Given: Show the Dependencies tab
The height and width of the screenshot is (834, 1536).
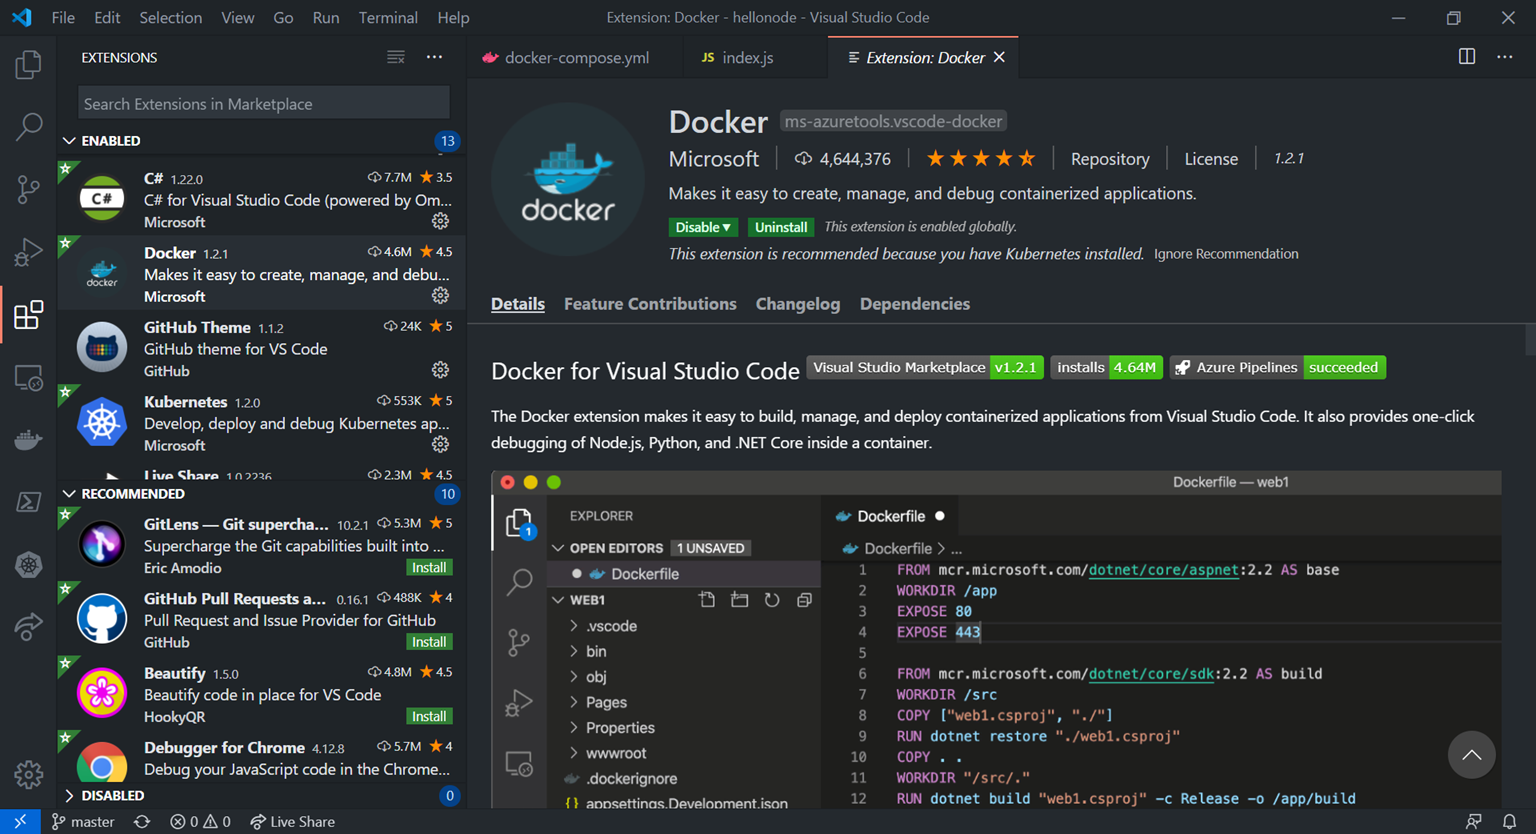Looking at the screenshot, I should tap(915, 304).
